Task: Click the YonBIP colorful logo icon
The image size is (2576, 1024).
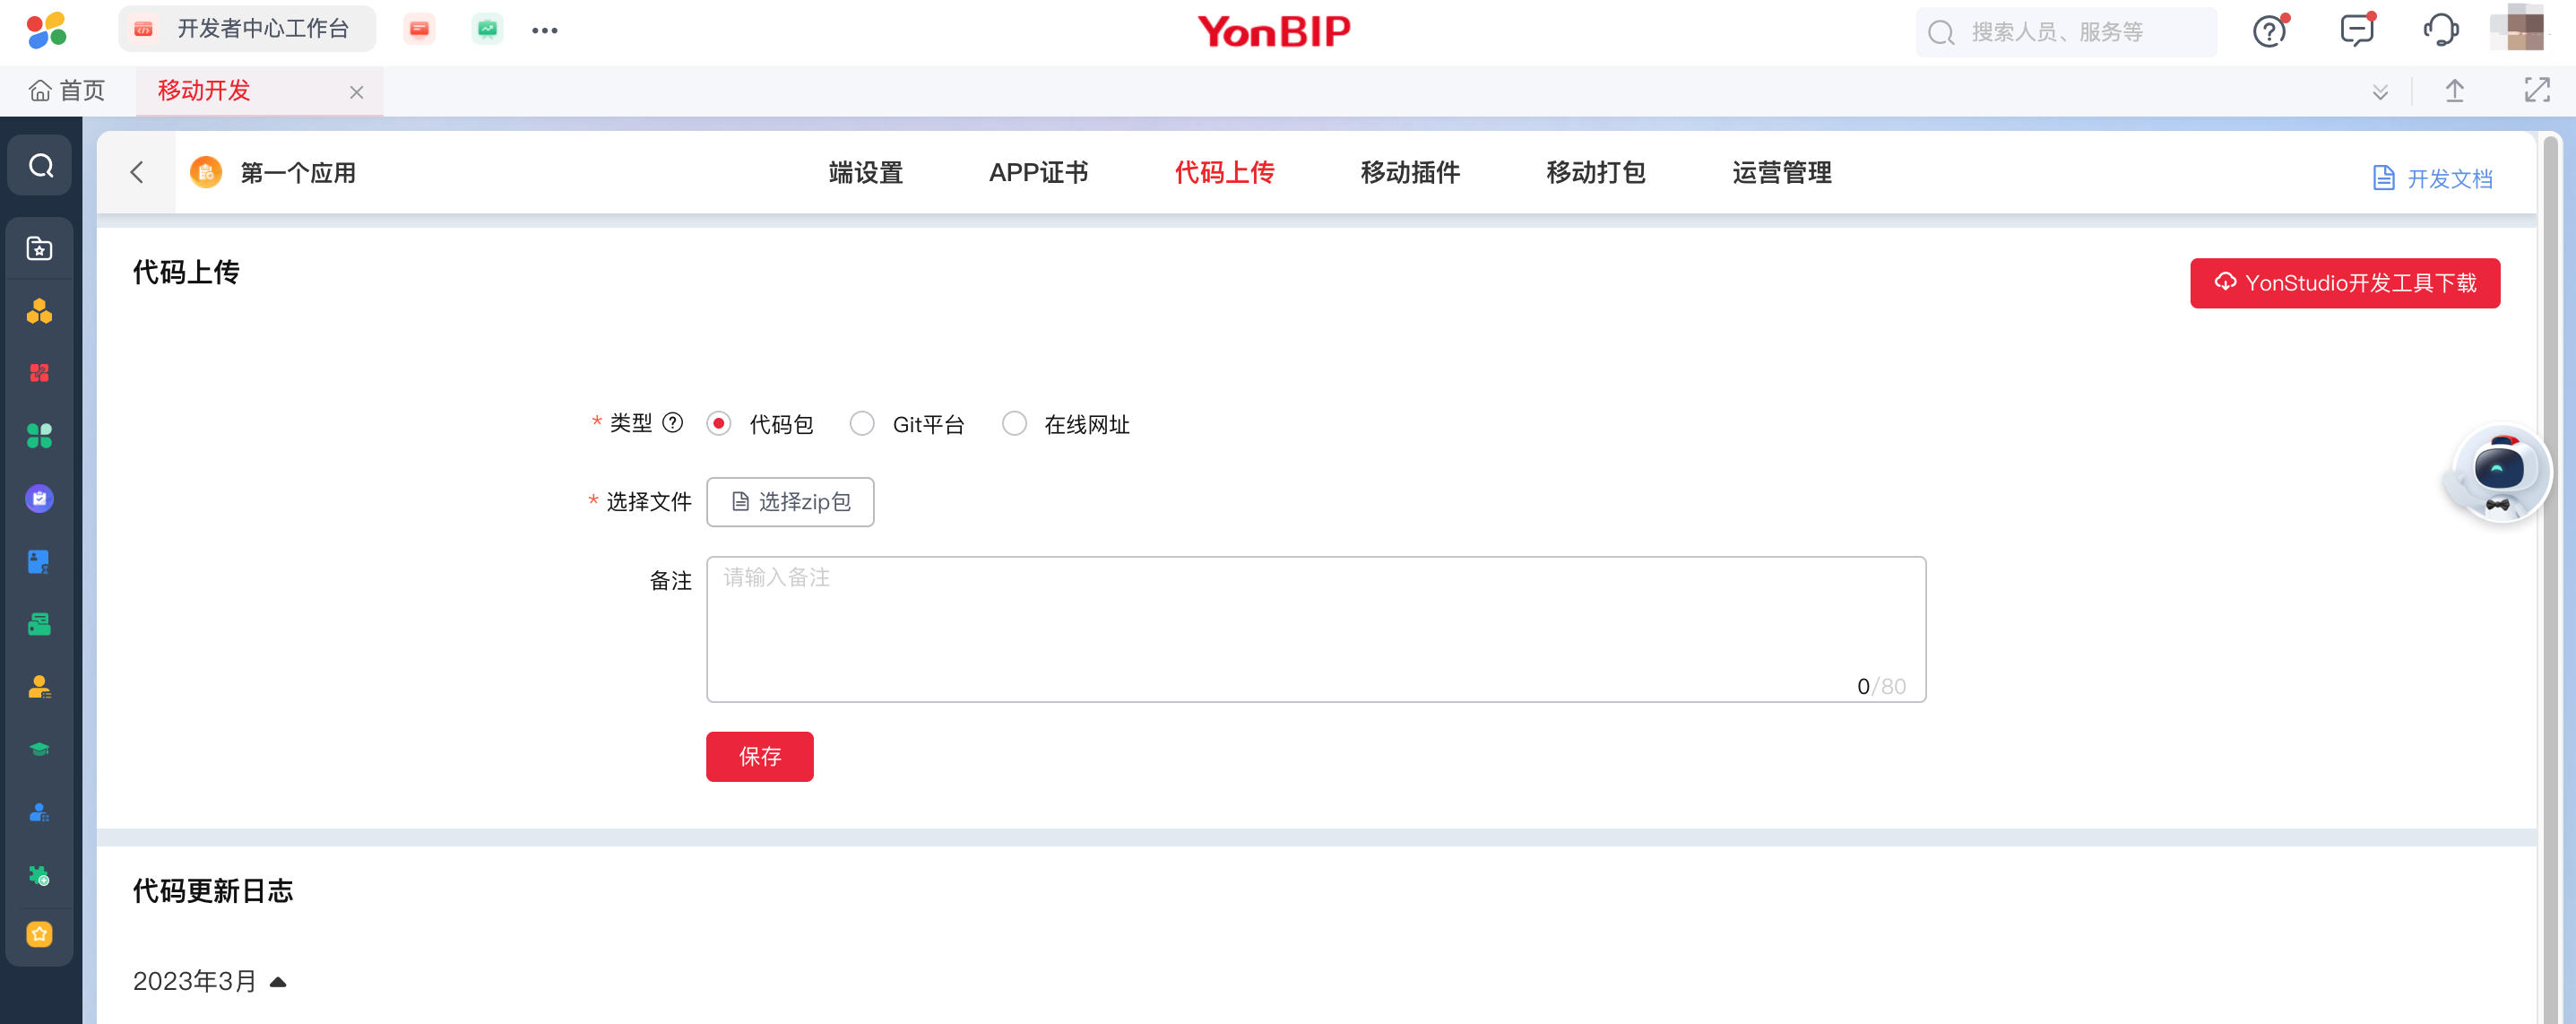Action: pos(46,30)
